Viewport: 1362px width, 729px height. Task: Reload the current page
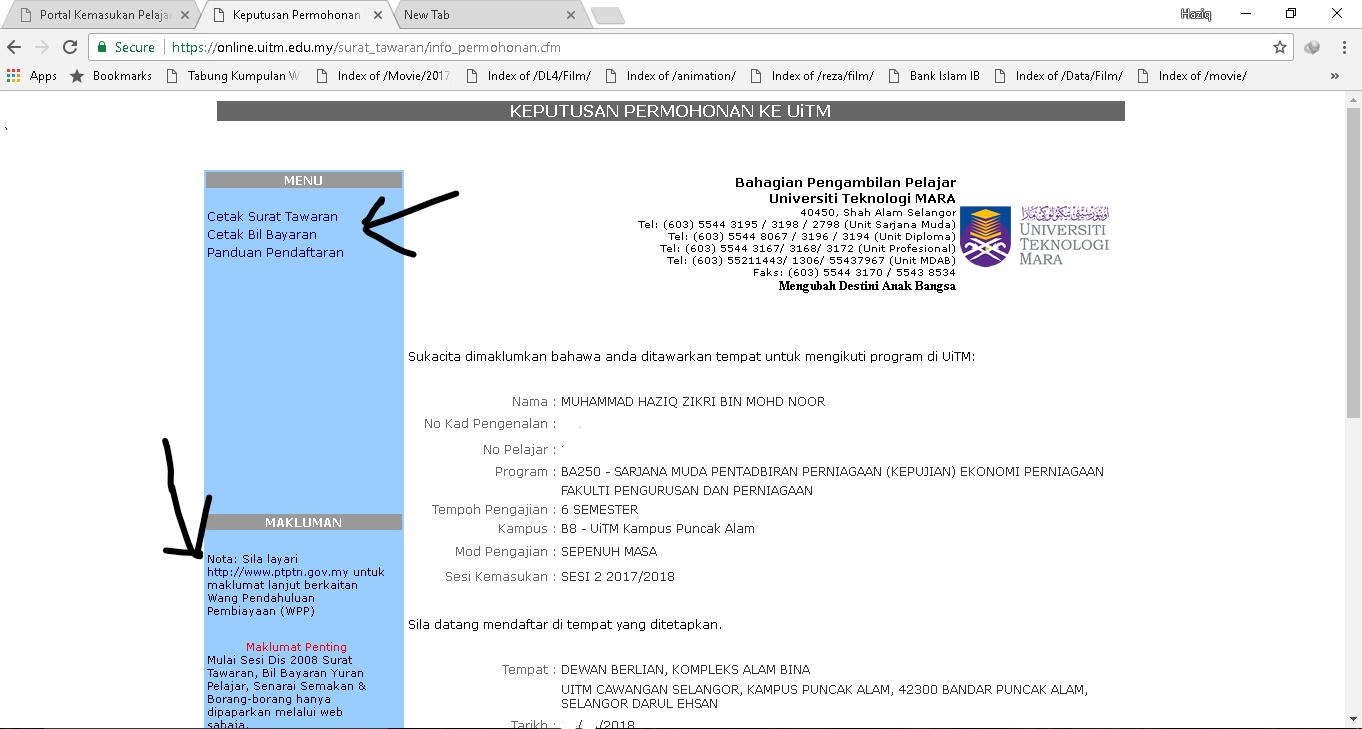pos(70,47)
